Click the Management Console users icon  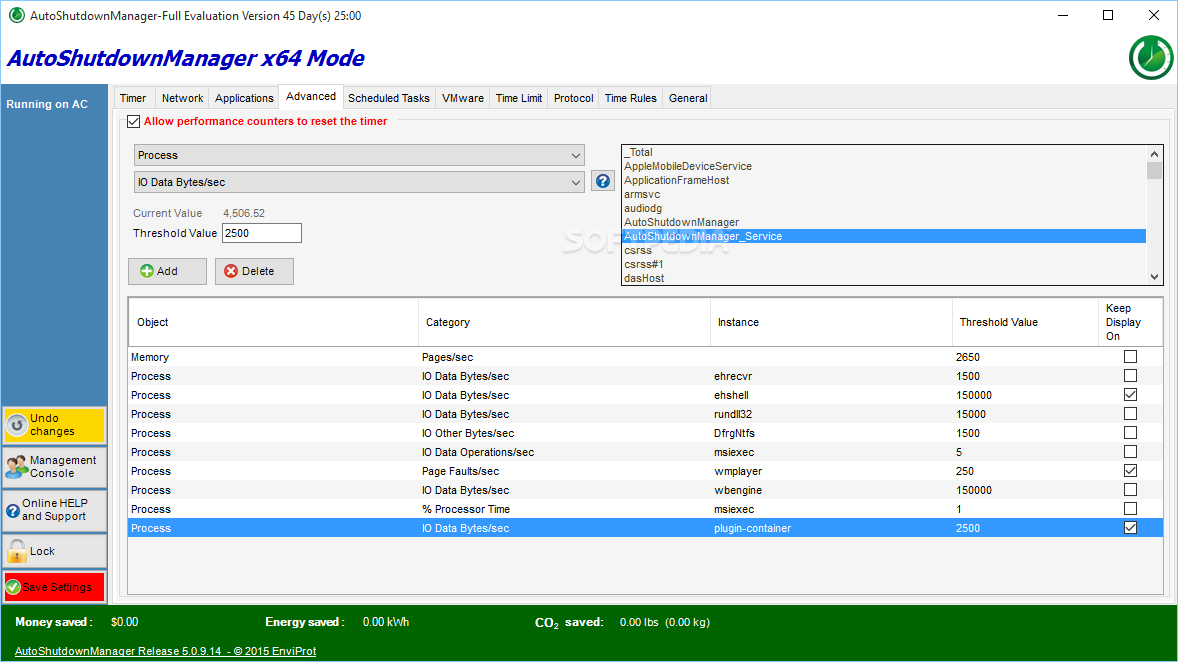click(x=17, y=467)
